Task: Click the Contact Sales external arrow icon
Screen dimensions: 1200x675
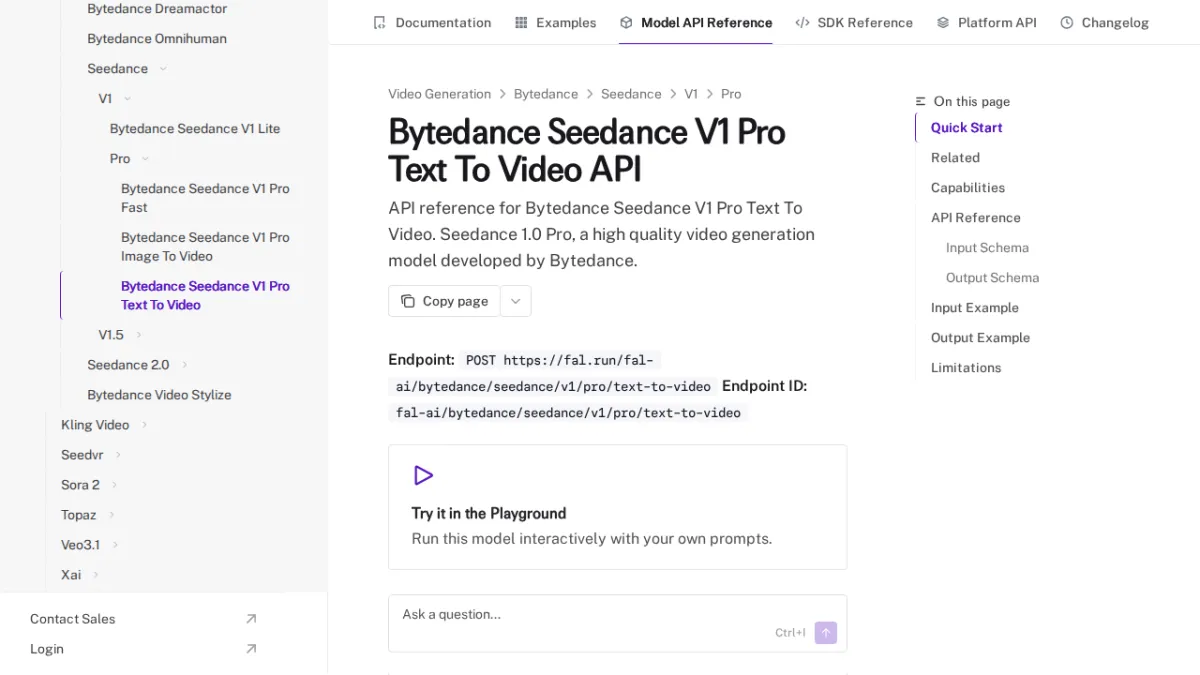Action: point(251,619)
